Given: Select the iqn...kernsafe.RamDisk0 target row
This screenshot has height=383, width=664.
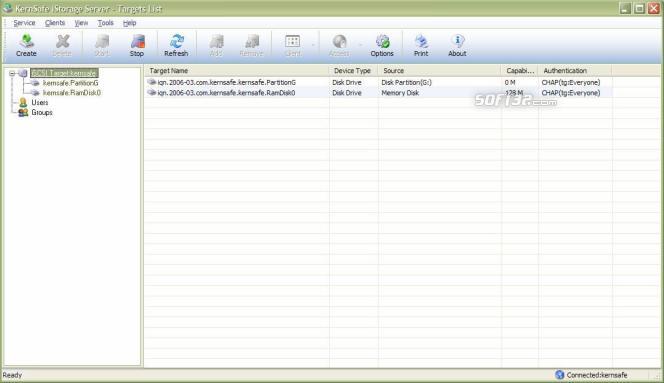Looking at the screenshot, I should pos(379,93).
